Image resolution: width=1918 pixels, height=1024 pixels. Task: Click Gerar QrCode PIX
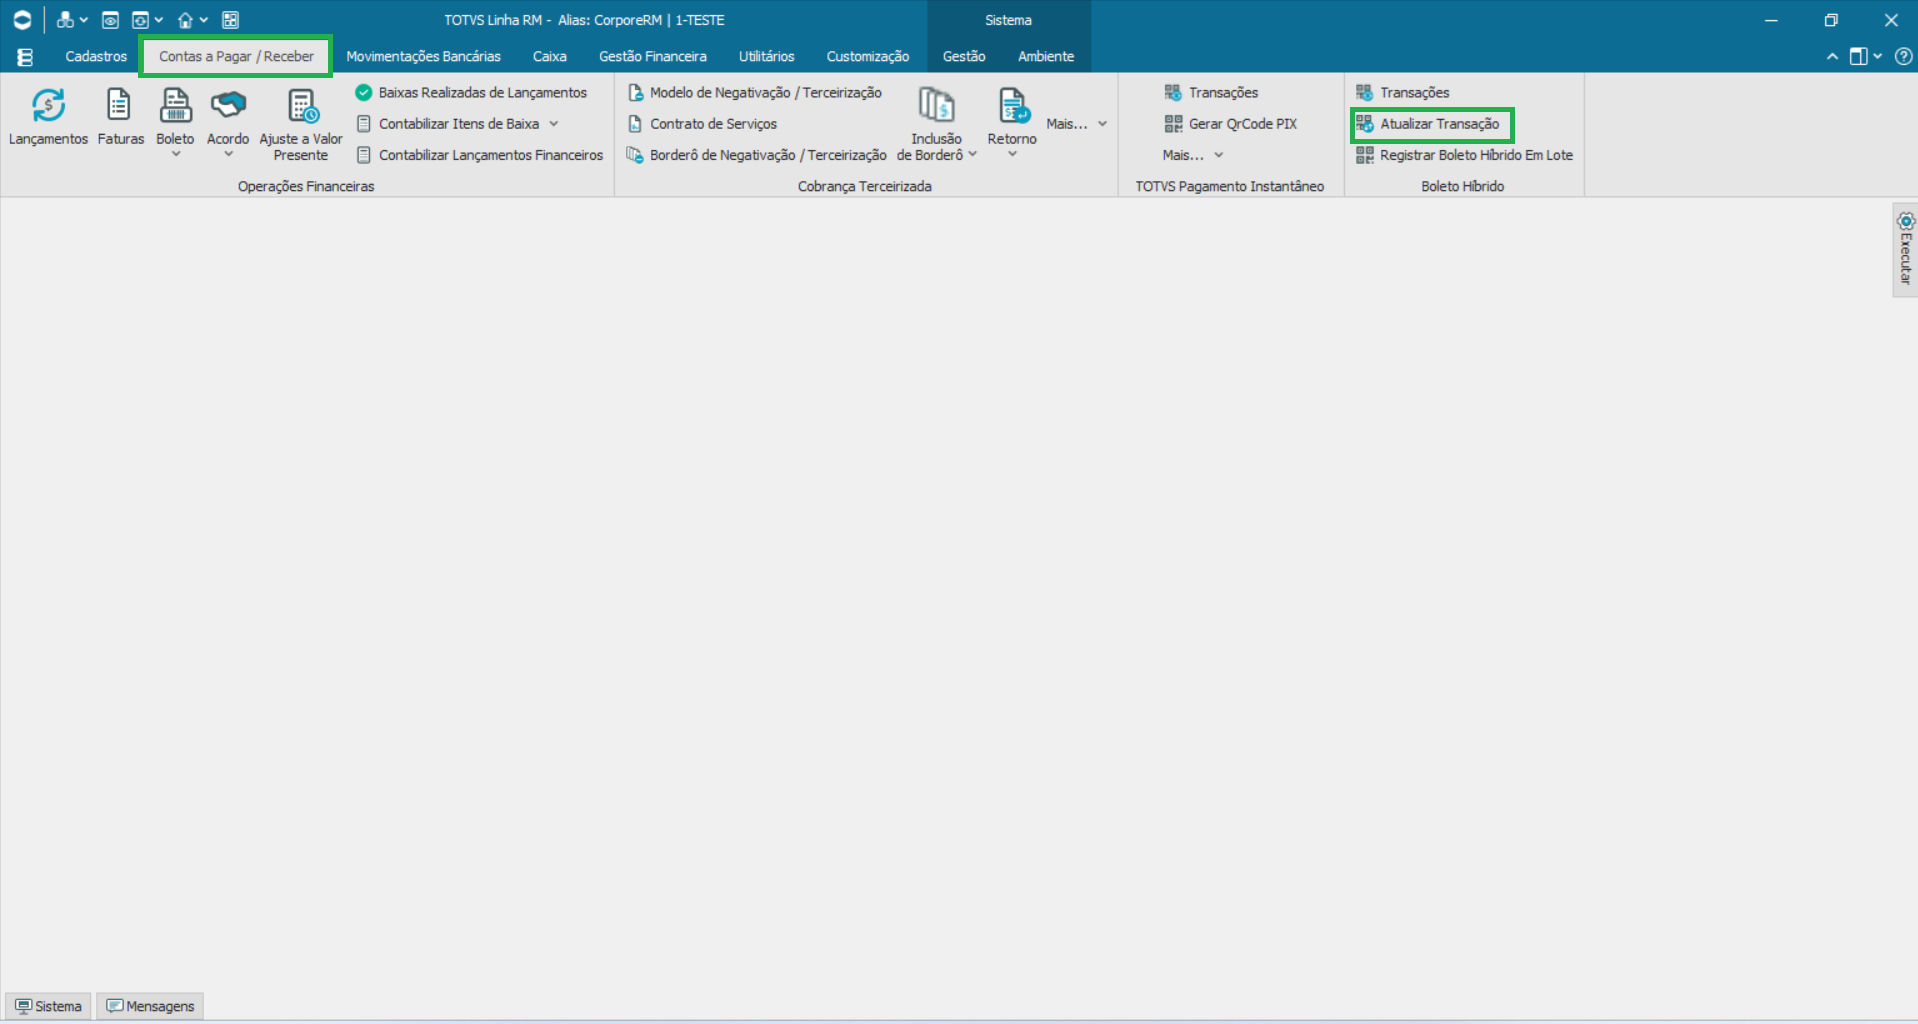click(1231, 124)
